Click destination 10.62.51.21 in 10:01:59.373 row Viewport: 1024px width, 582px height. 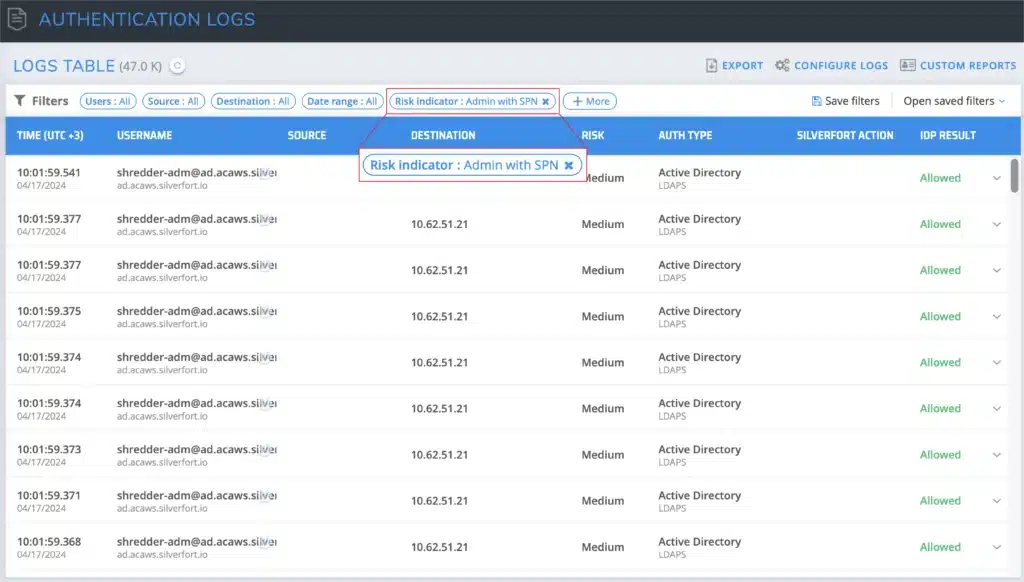tap(440, 455)
